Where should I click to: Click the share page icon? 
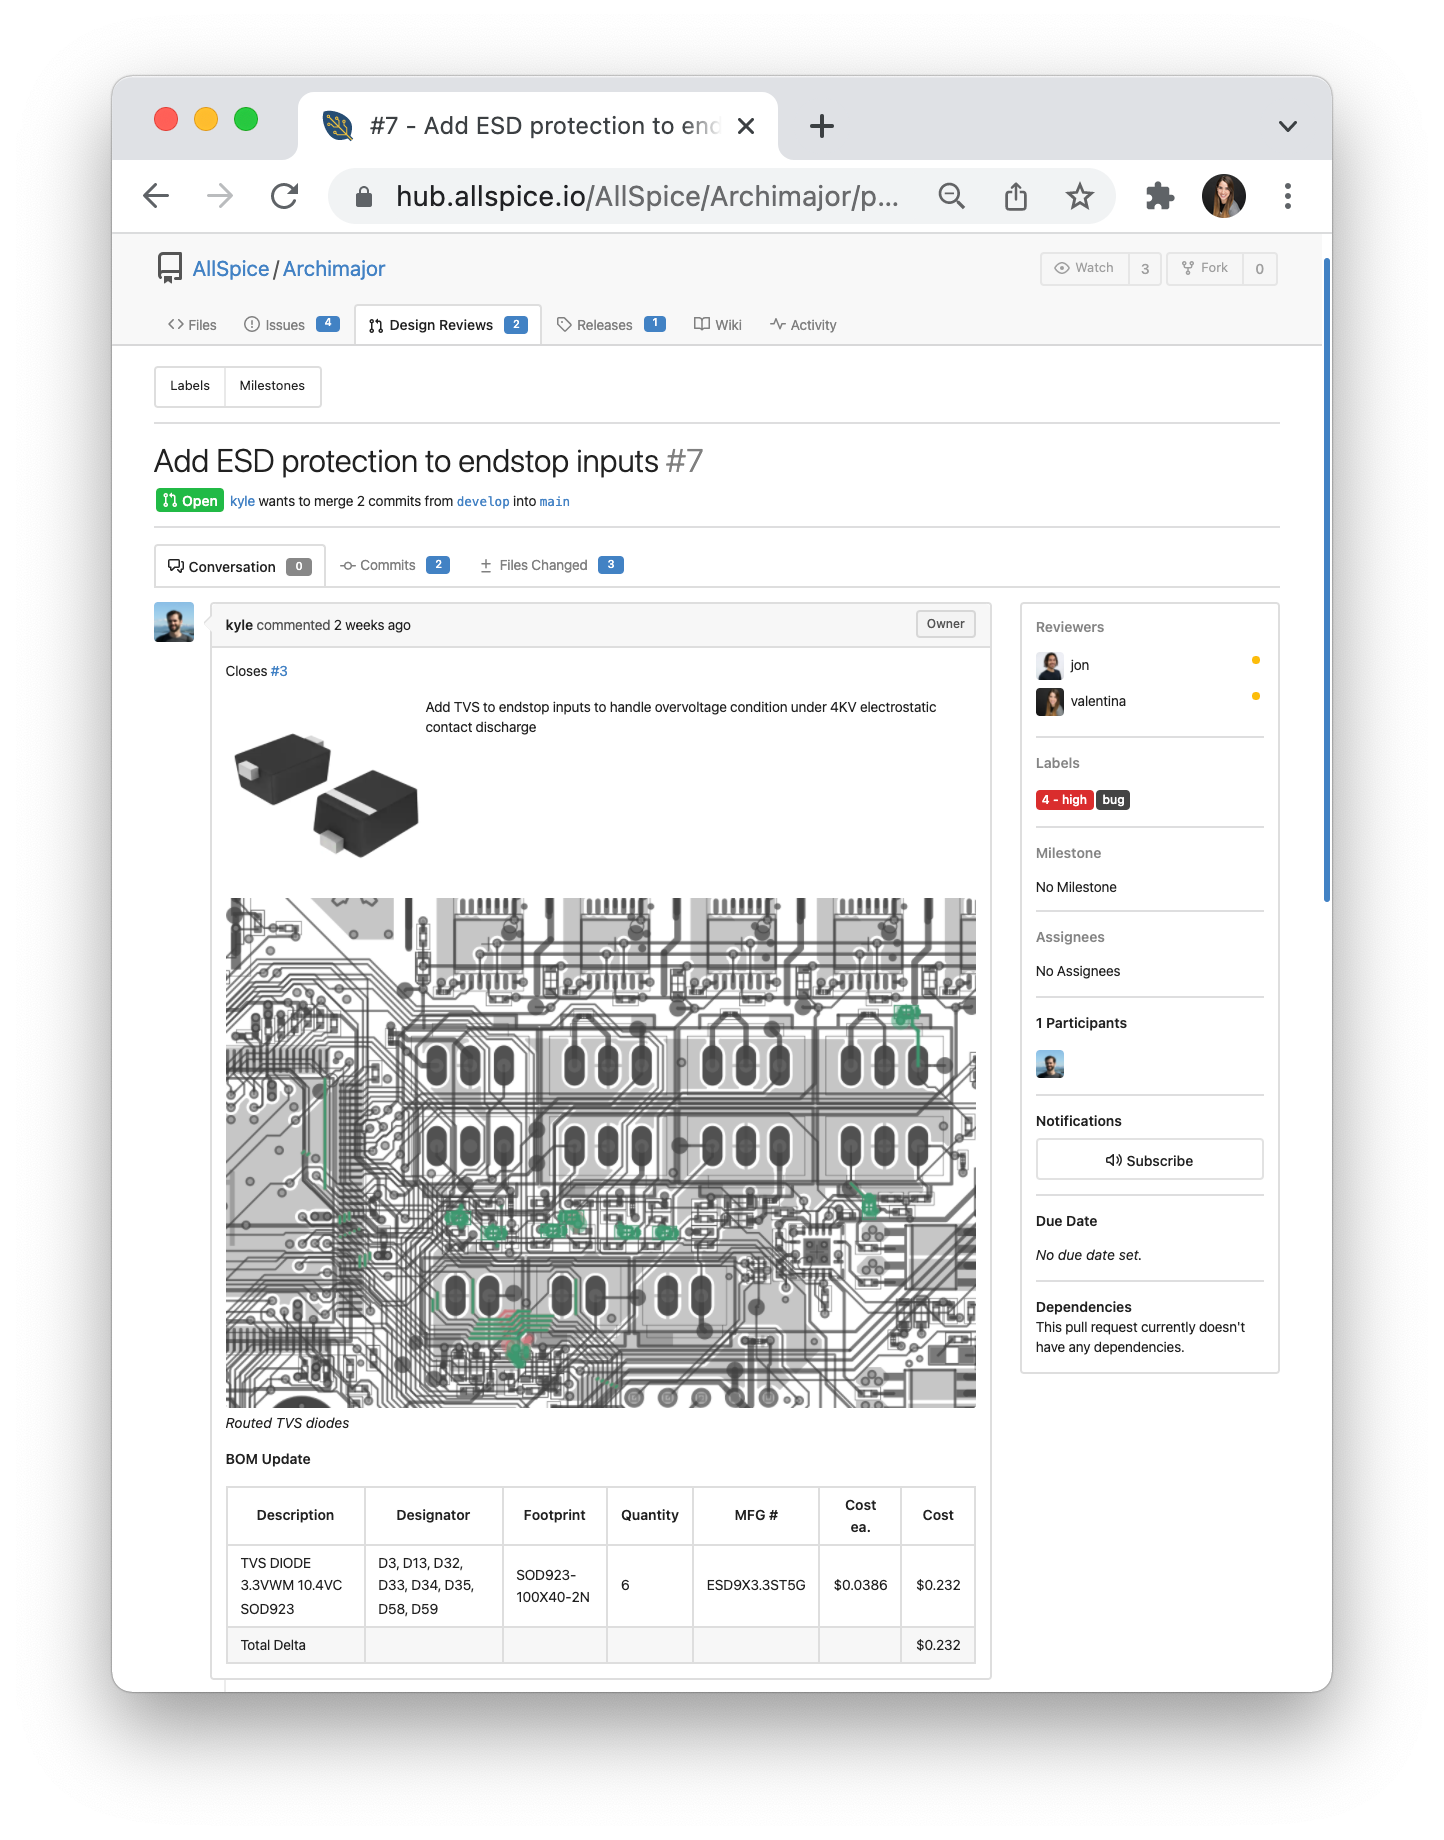coord(1015,196)
